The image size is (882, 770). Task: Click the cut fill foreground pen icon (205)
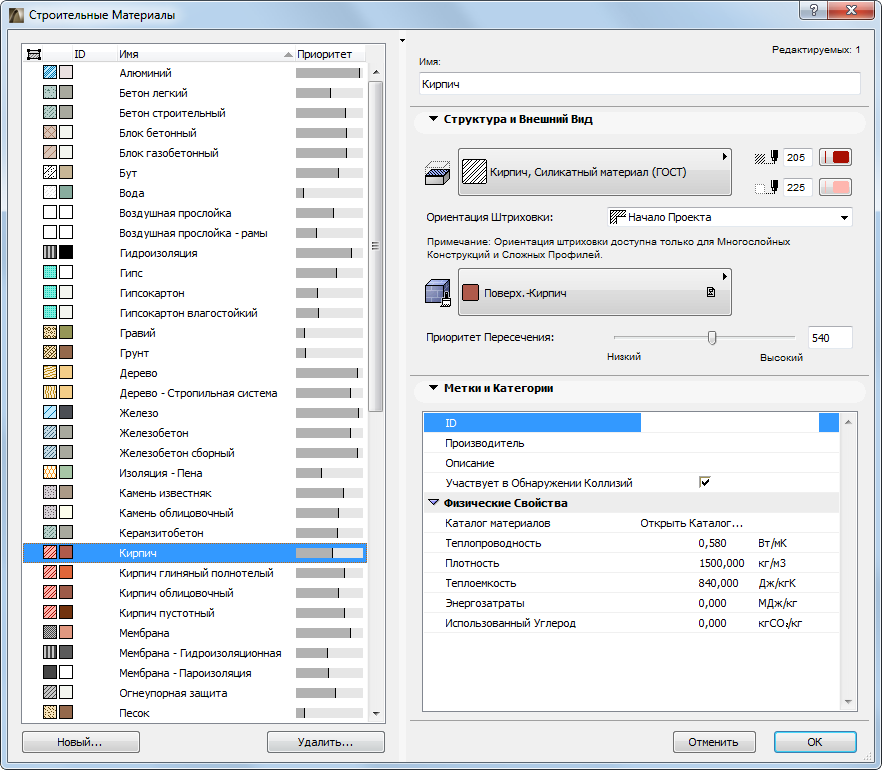point(766,157)
